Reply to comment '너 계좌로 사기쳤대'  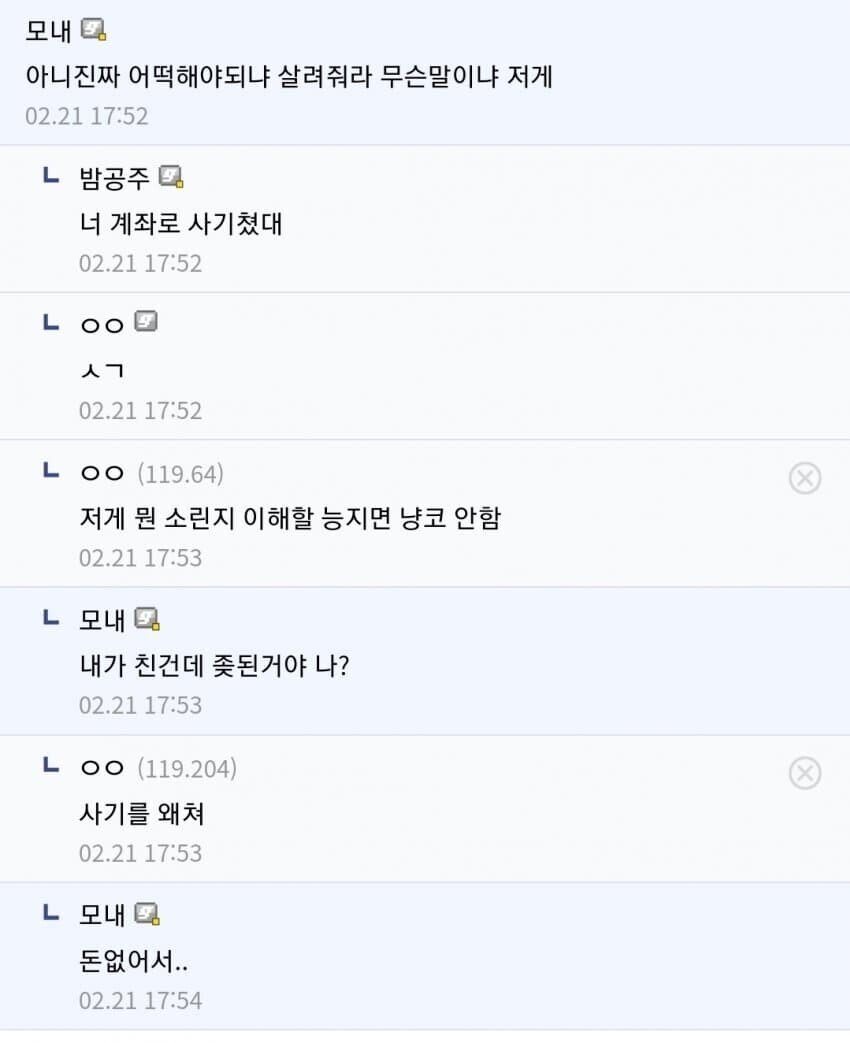click(x=180, y=223)
